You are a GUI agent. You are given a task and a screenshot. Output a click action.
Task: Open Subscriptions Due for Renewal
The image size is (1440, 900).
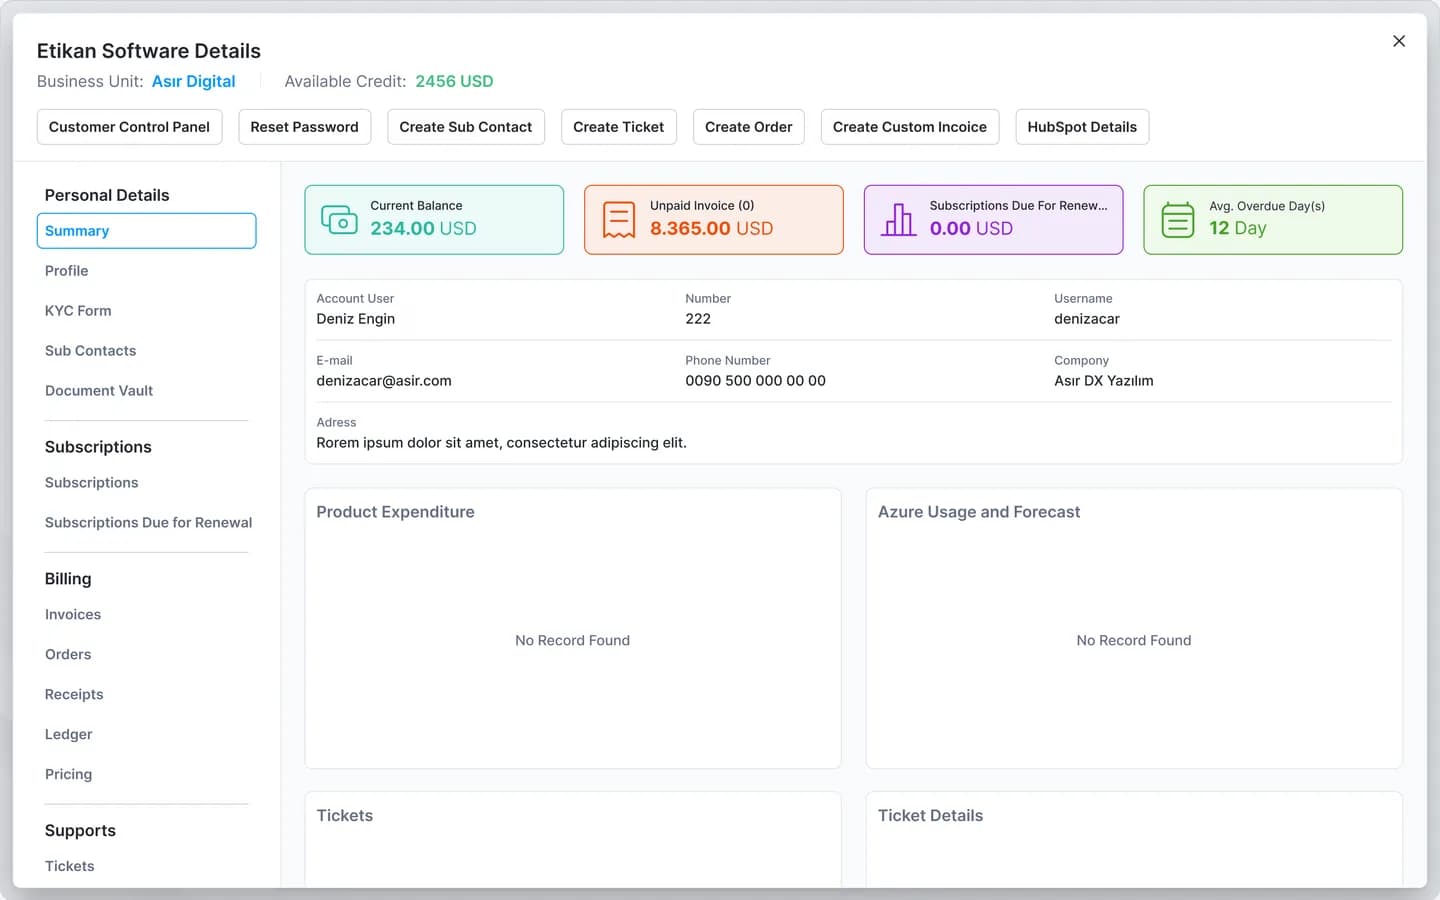(x=148, y=523)
